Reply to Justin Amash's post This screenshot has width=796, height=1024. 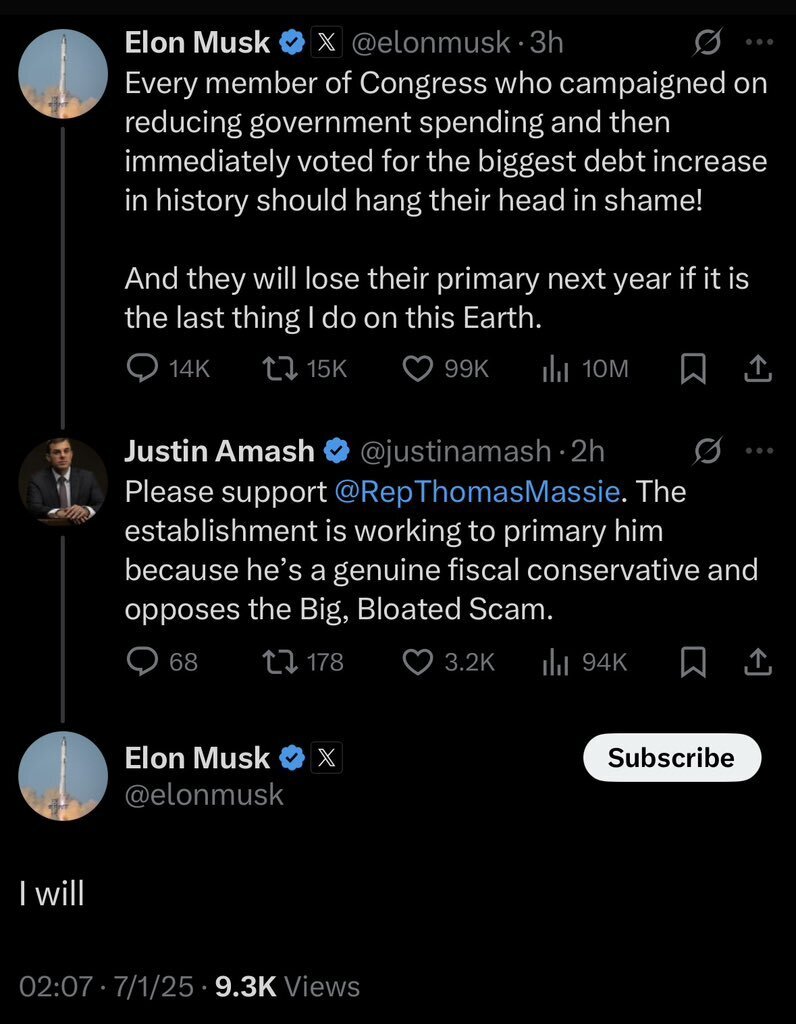pyautogui.click(x=142, y=661)
